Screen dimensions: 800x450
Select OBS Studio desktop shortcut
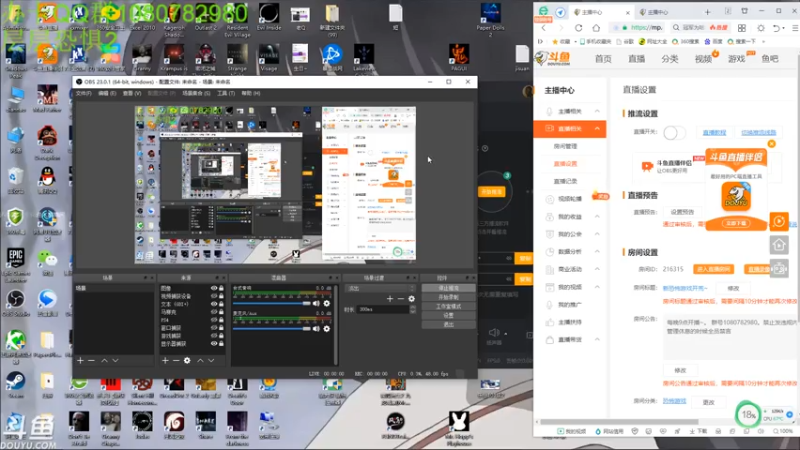tap(15, 303)
